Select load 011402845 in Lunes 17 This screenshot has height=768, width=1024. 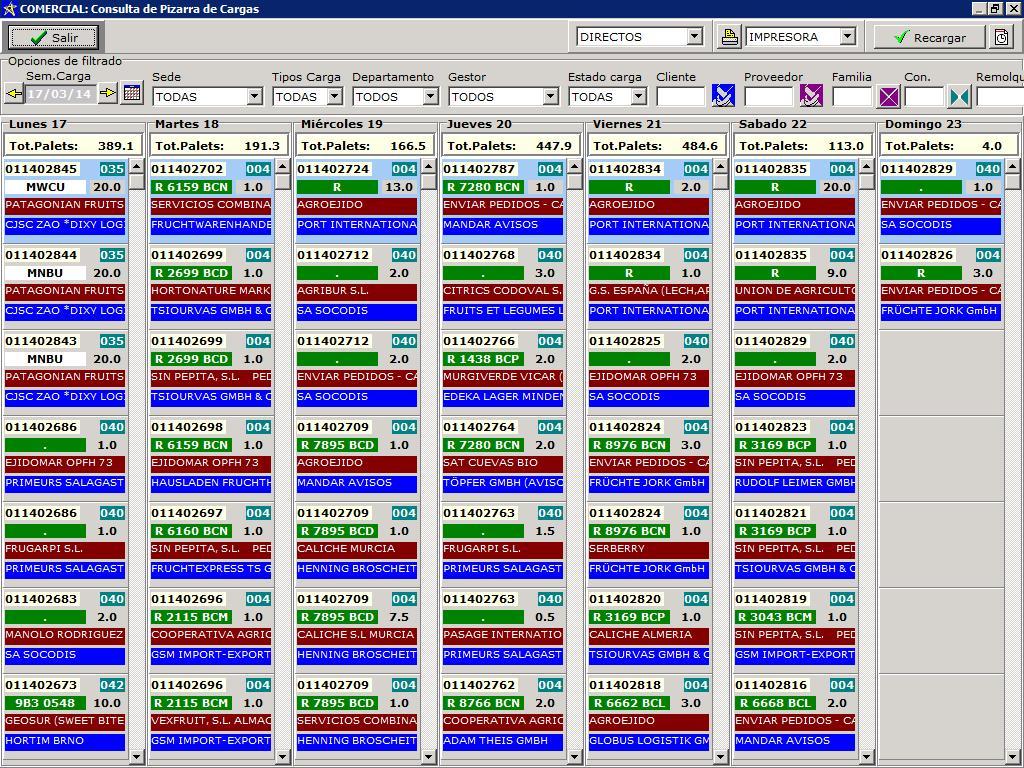(42, 169)
